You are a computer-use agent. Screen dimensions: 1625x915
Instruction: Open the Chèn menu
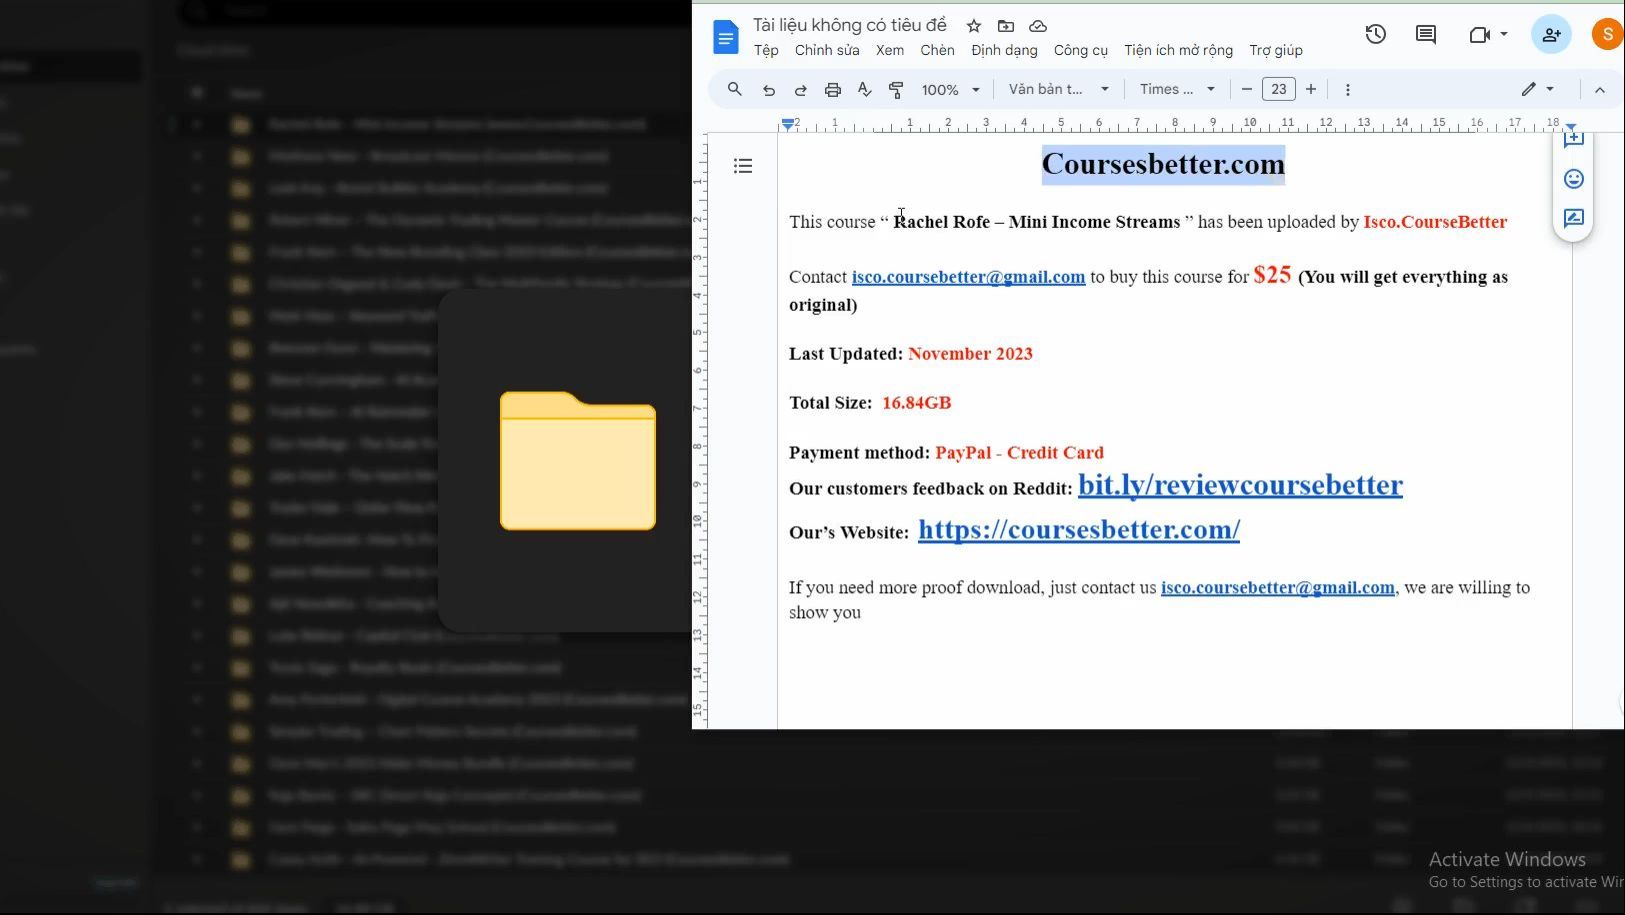(x=937, y=50)
